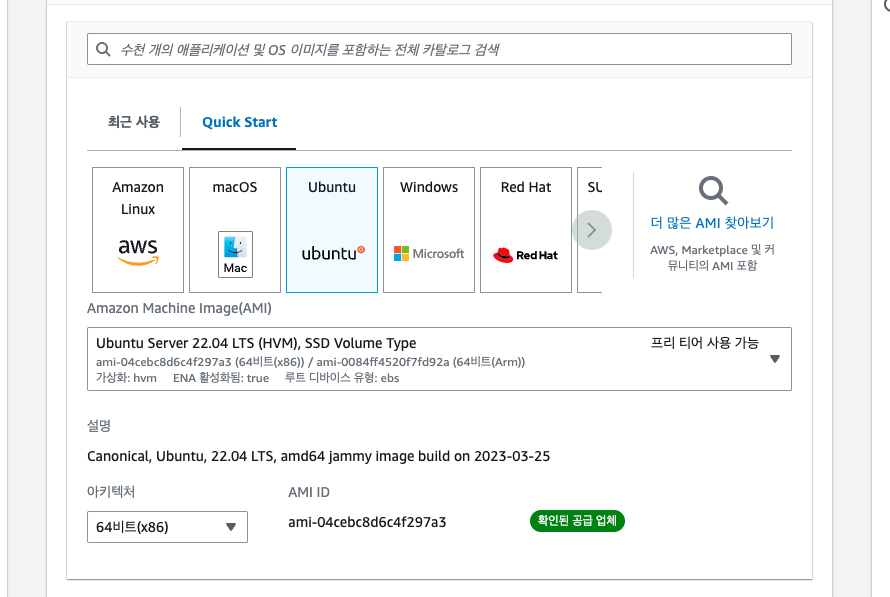Click the ubuntu logo
Screen dimensions: 890x597
pyautogui.click(x=333, y=253)
